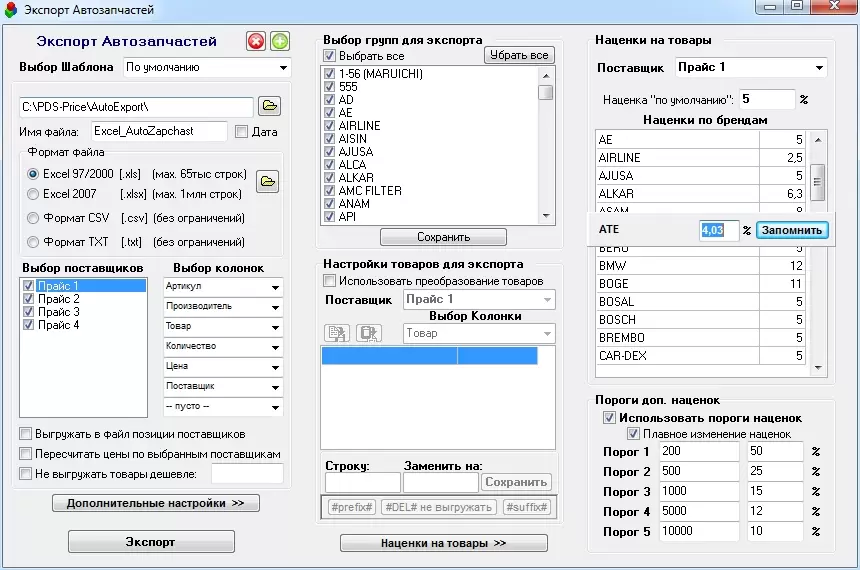Open Поставщик dropdown in Настройки товаров
Viewport: 860px width, 570px height.
point(547,300)
